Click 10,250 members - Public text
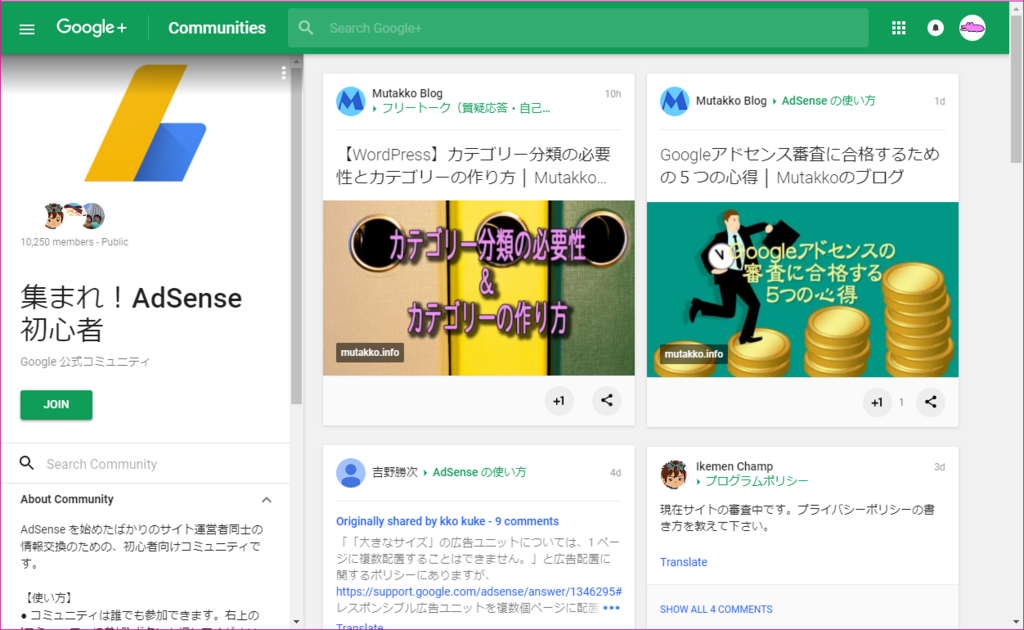 tap(74, 242)
